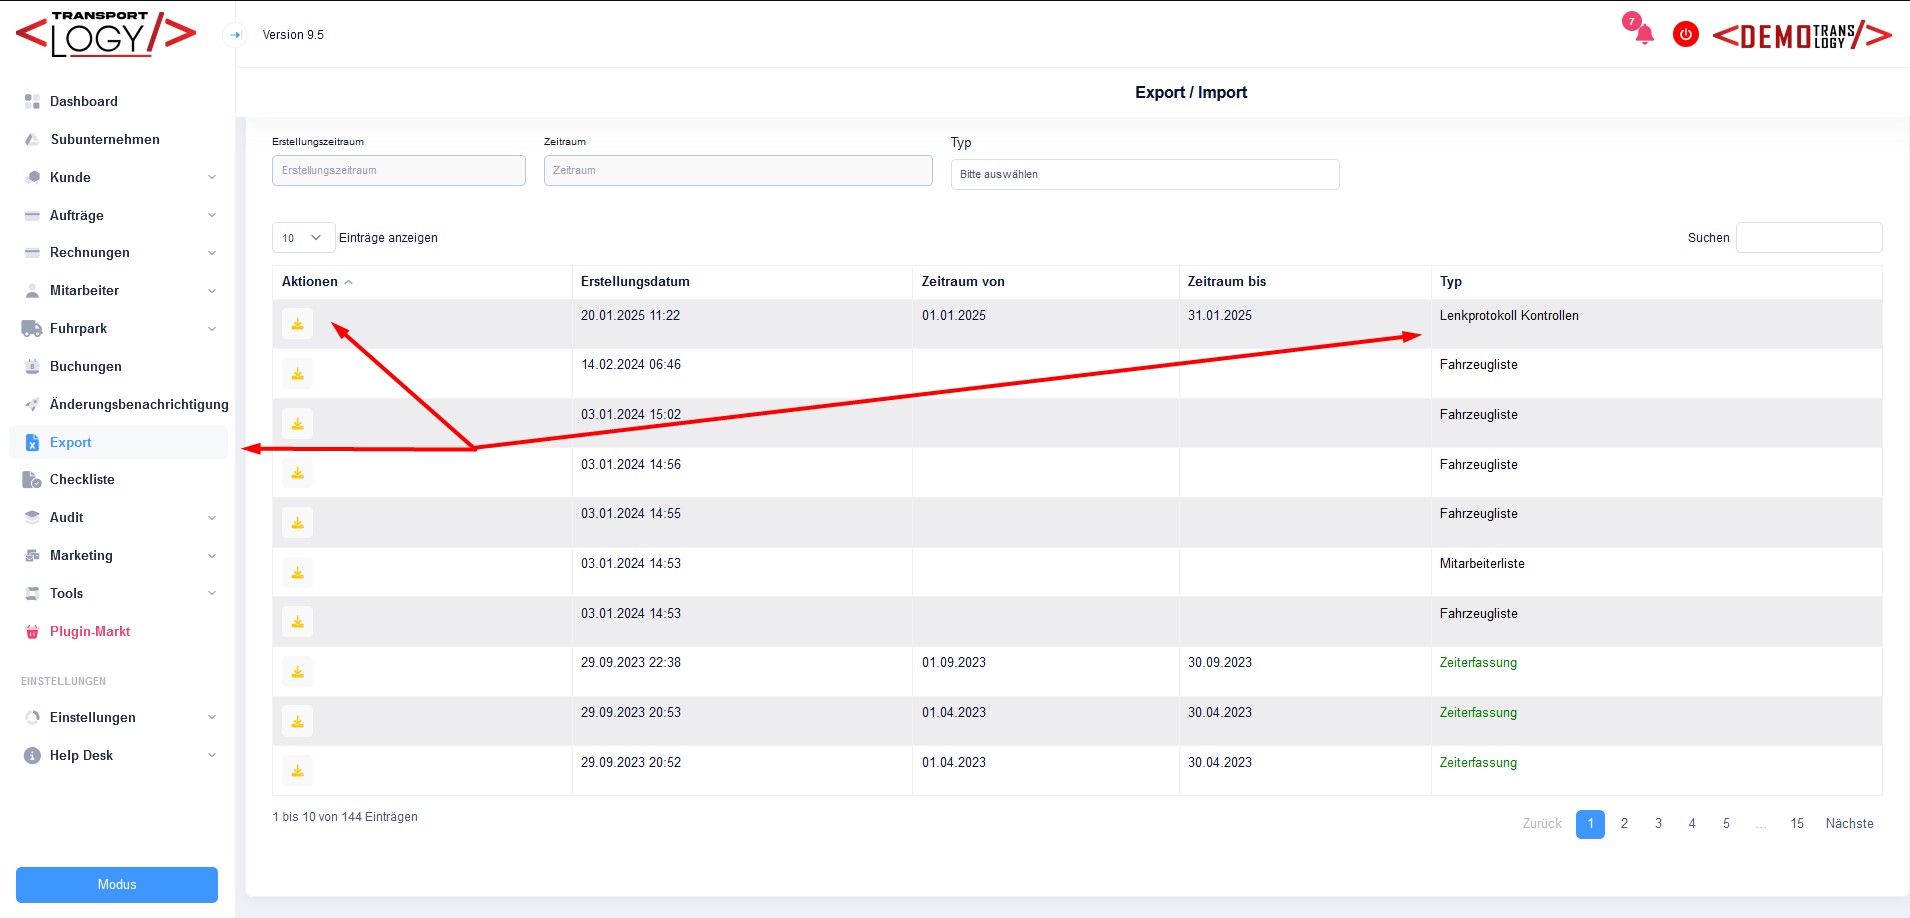The height and width of the screenshot is (918, 1910).
Task: Download the Lenkprotokoll Kontrollen export file
Action: [x=297, y=324]
